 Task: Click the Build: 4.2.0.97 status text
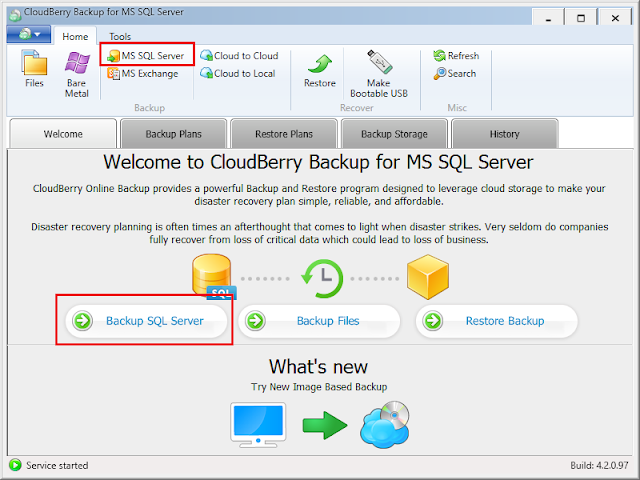click(x=599, y=465)
